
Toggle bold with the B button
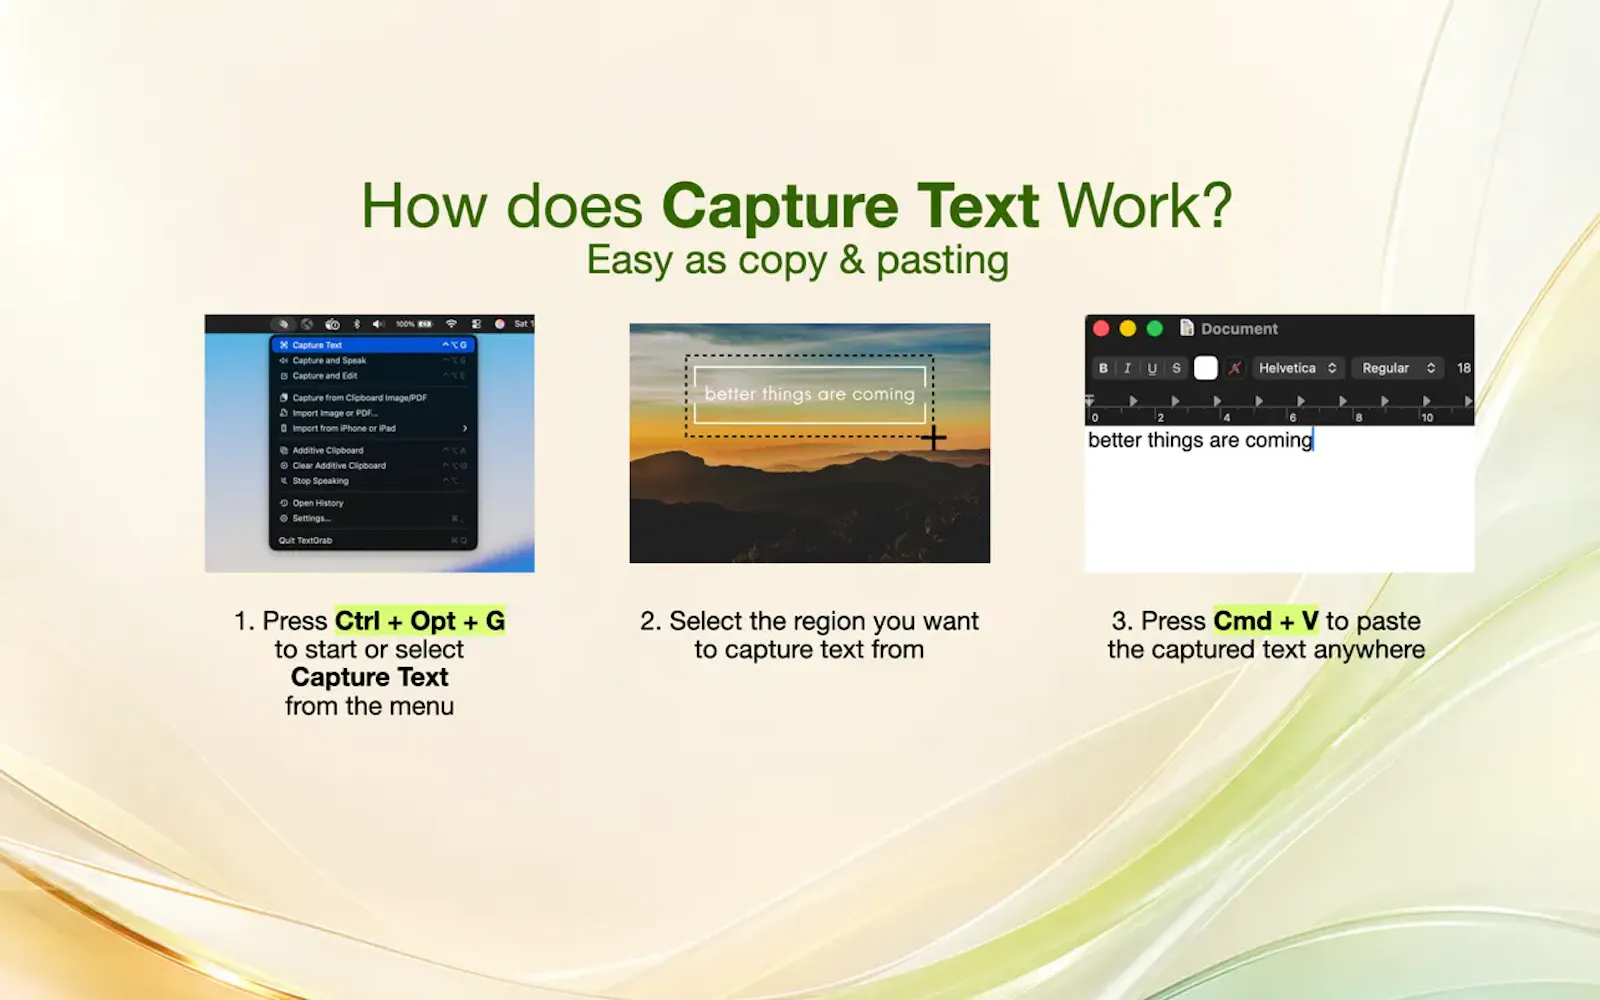(1103, 368)
